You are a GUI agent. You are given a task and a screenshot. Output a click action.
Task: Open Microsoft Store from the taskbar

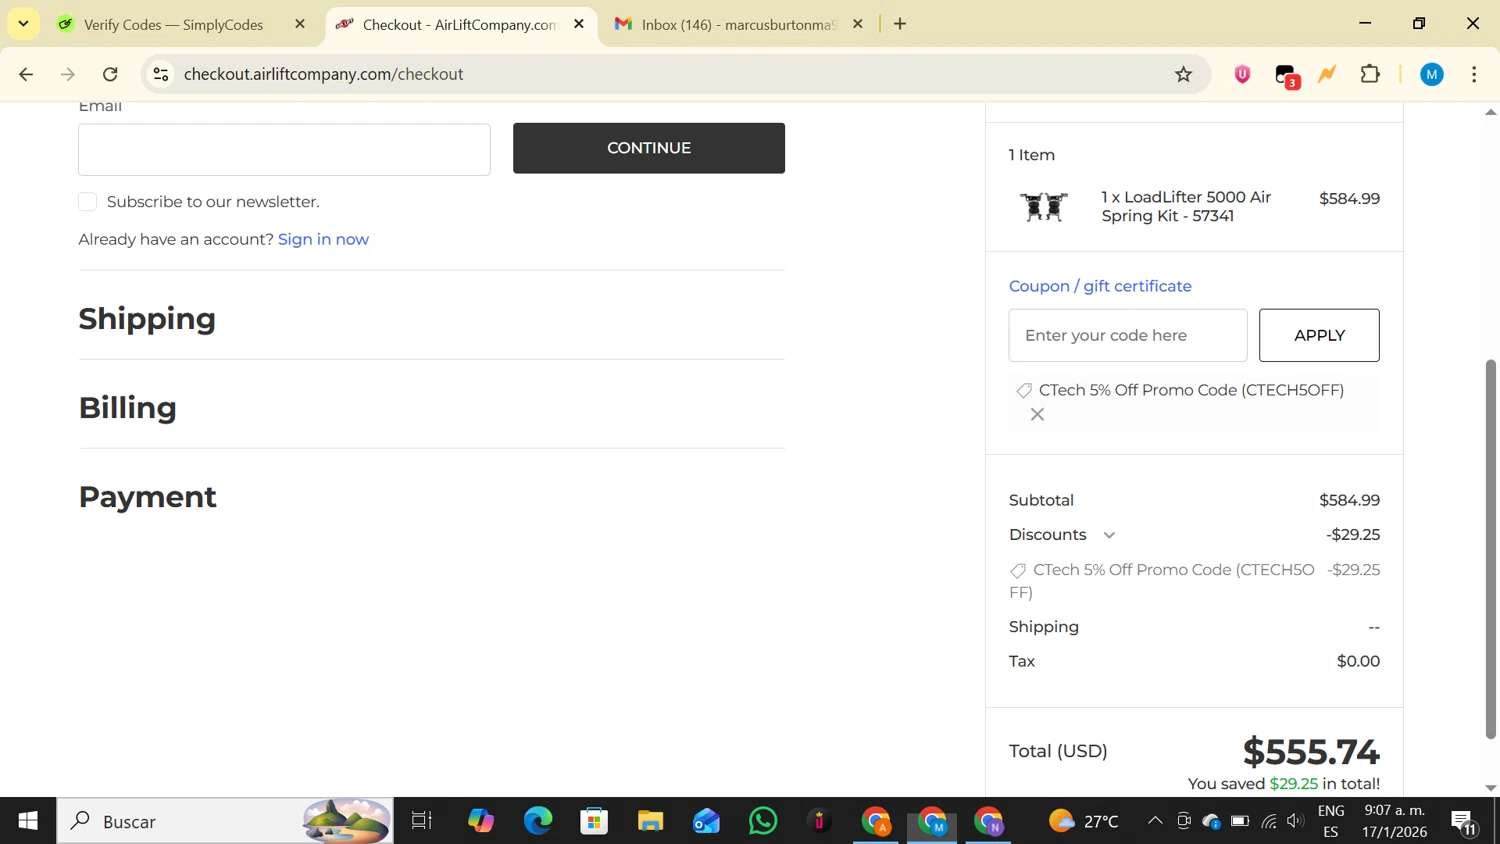click(x=594, y=821)
